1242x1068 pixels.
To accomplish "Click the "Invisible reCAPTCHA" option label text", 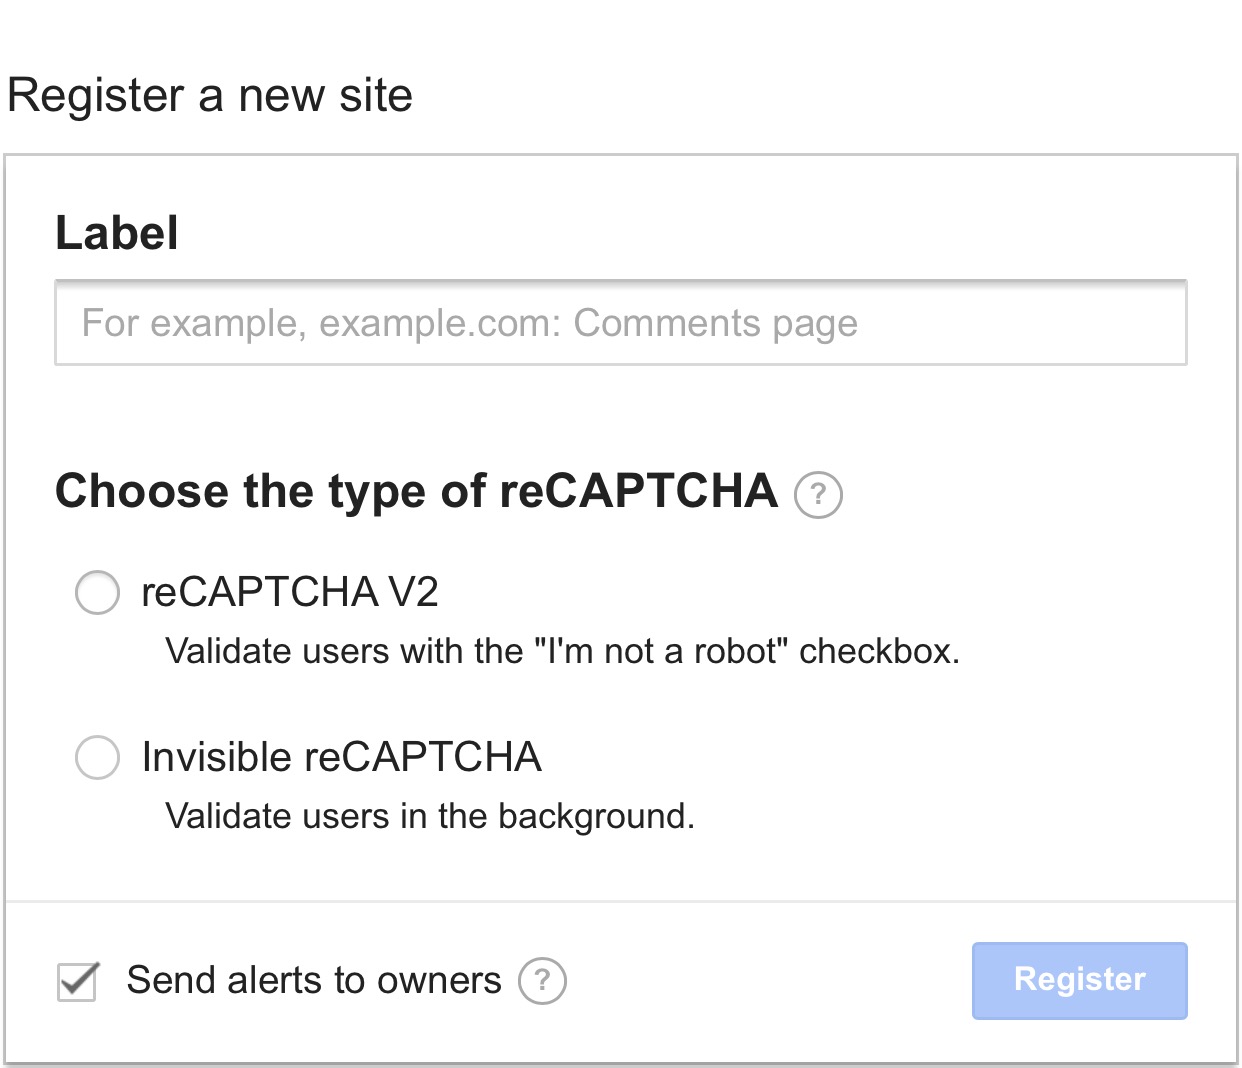I will tap(341, 757).
